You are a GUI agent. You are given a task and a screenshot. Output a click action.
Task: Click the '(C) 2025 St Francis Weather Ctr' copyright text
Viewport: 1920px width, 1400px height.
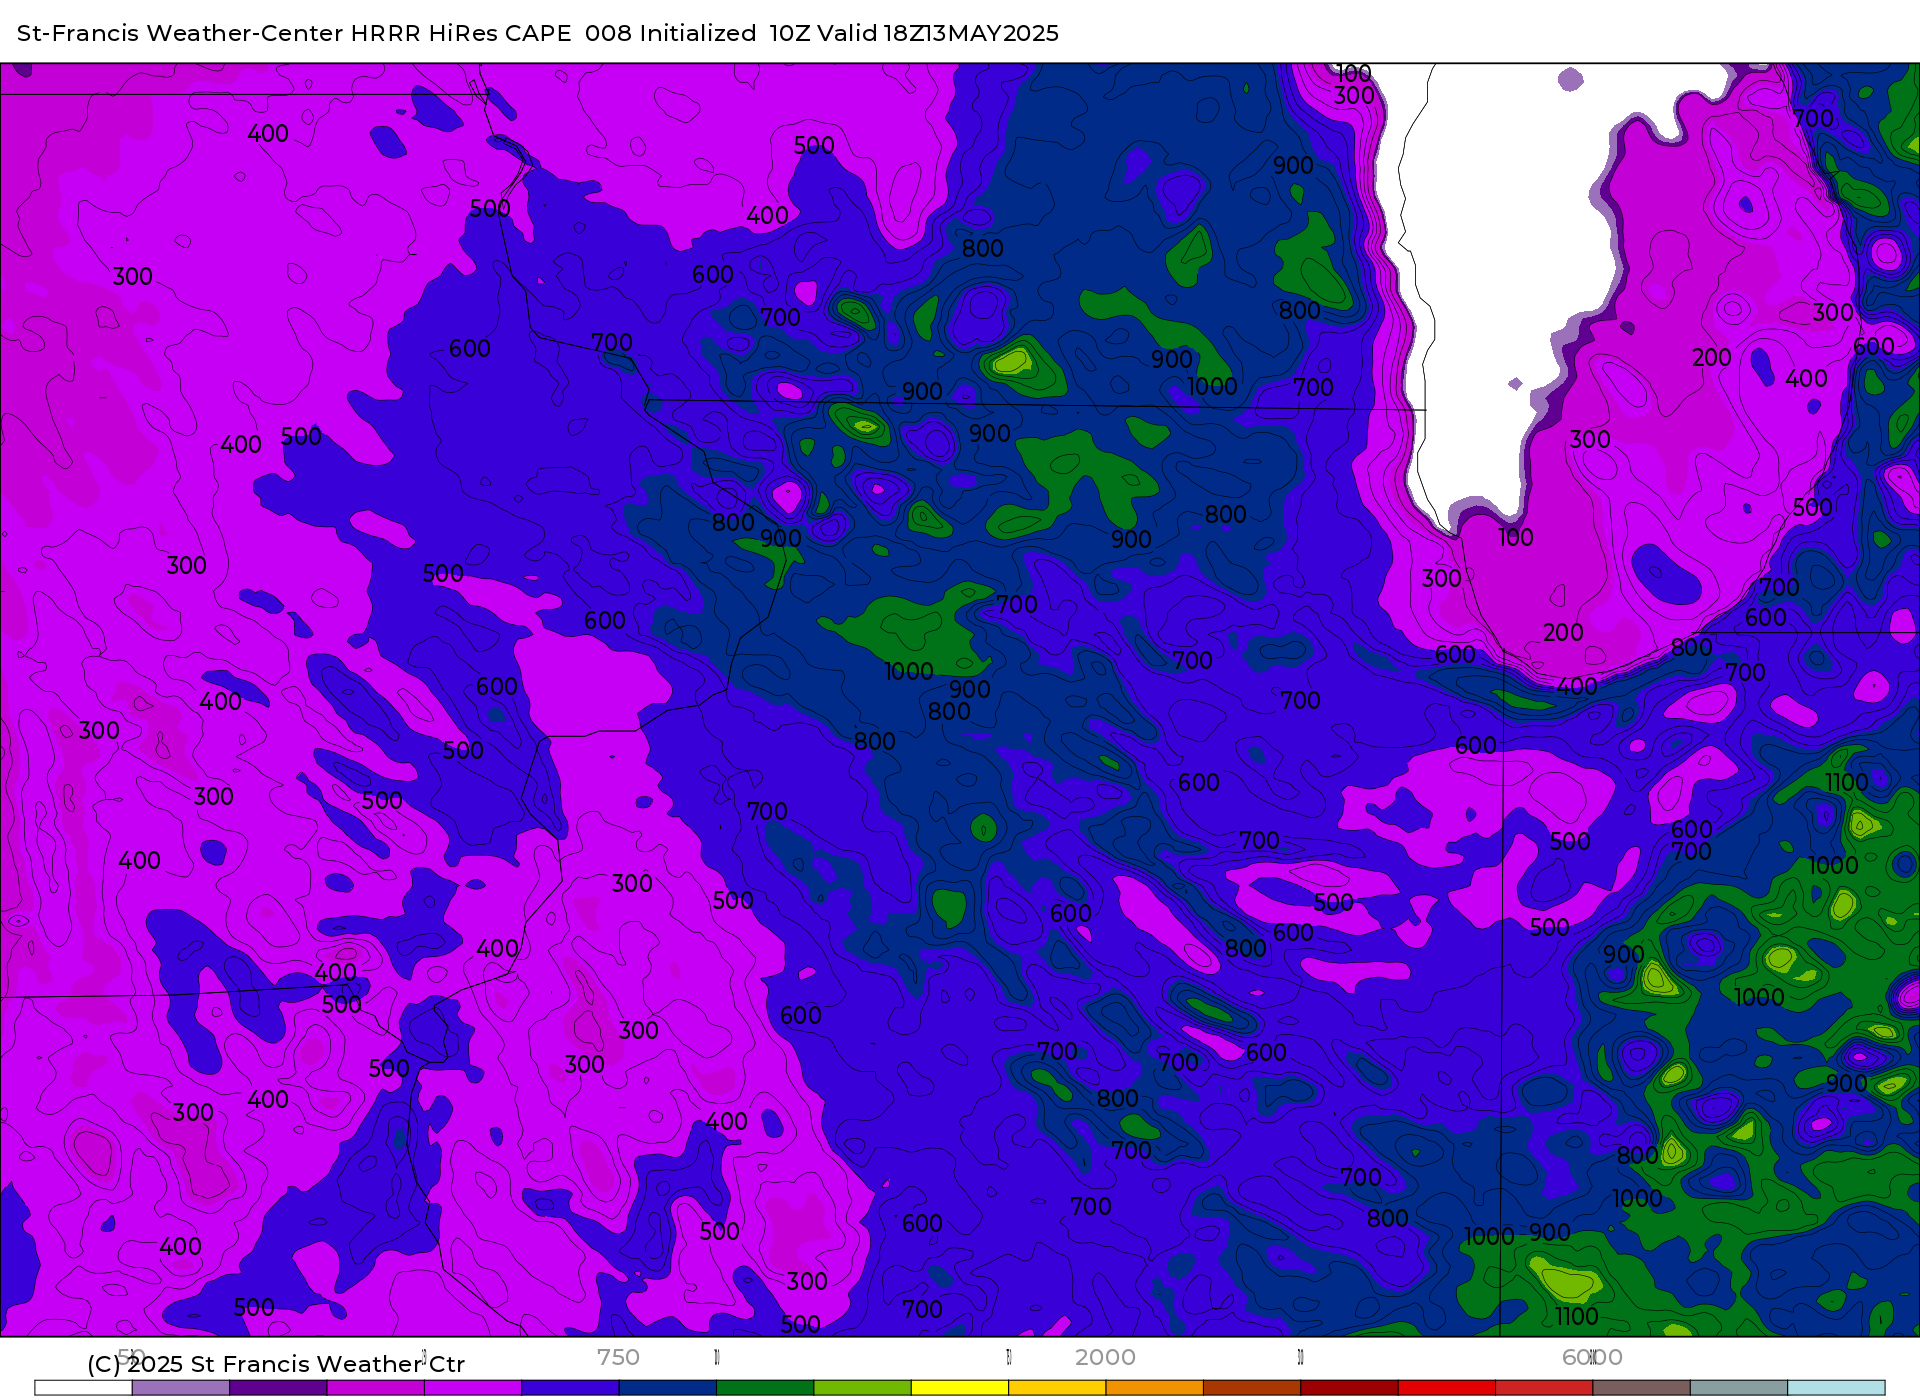click(276, 1364)
